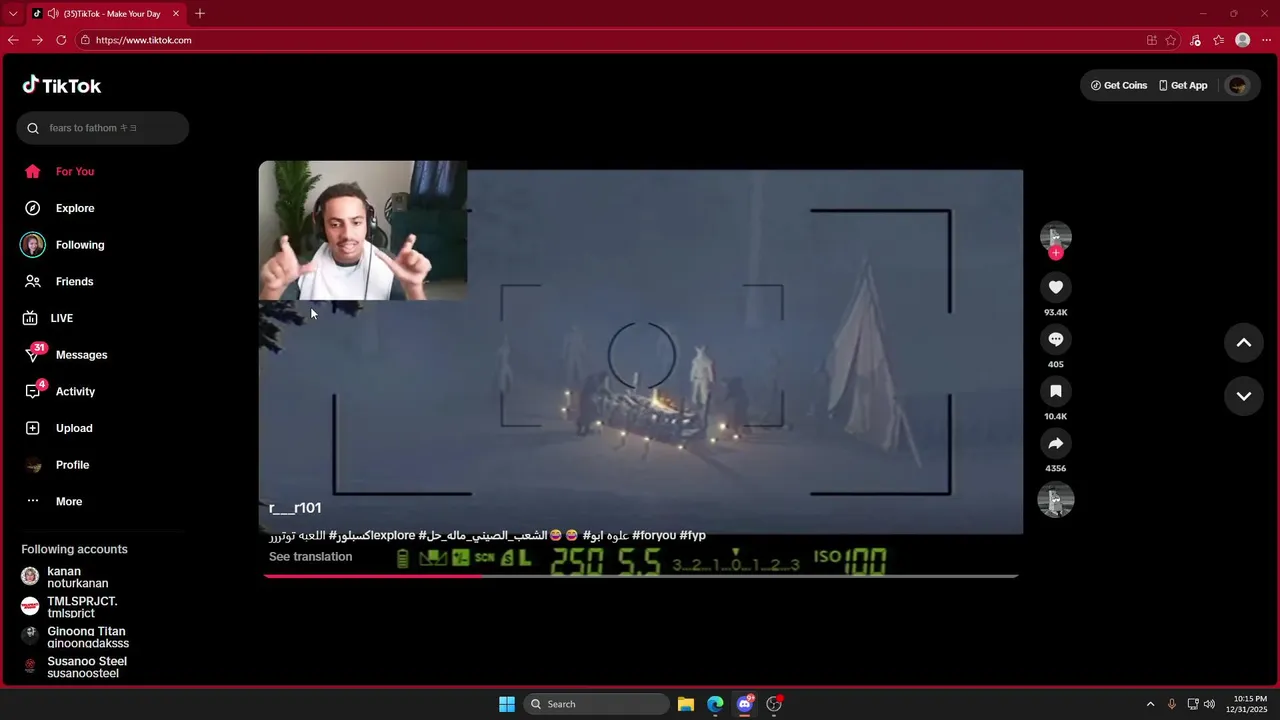Click Get Coins button
1280x720 pixels.
(1119, 85)
